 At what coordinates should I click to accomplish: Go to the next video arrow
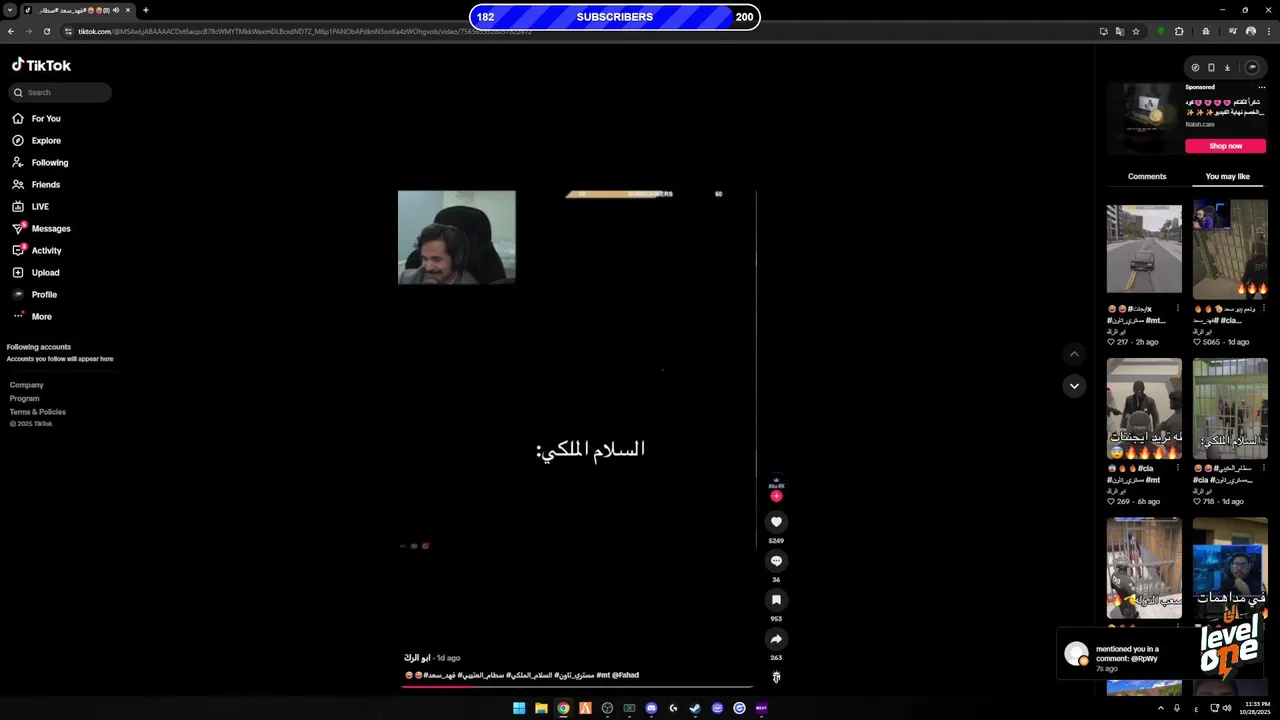point(1074,386)
